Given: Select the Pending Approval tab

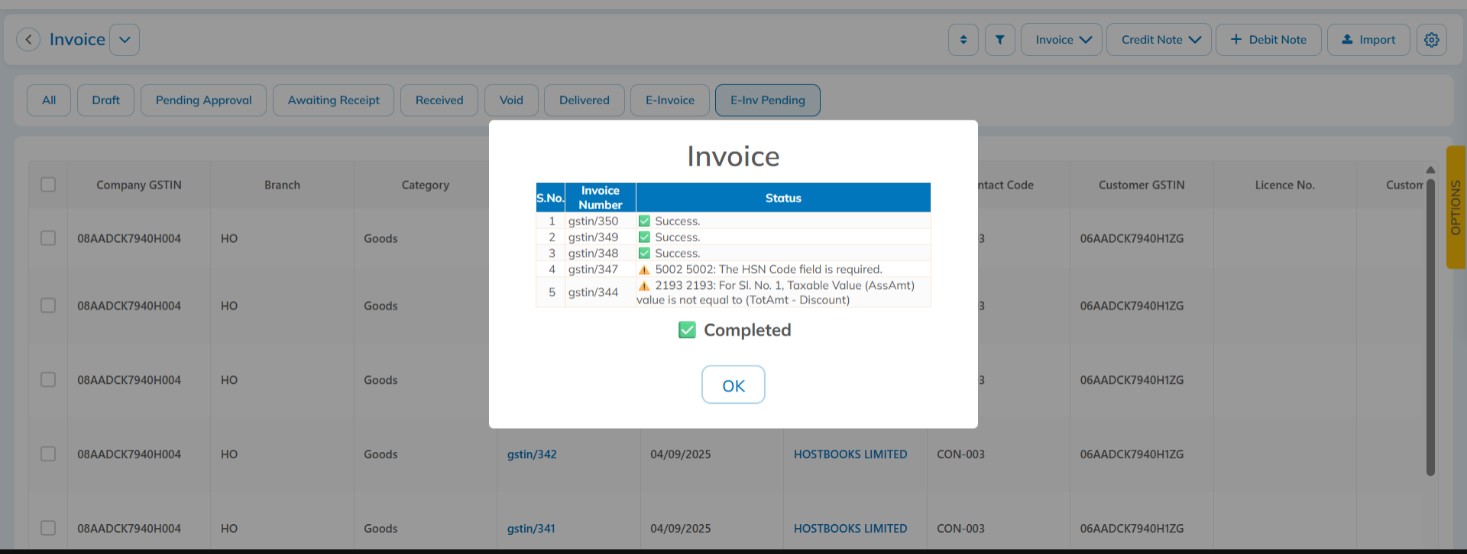Looking at the screenshot, I should coord(204,100).
